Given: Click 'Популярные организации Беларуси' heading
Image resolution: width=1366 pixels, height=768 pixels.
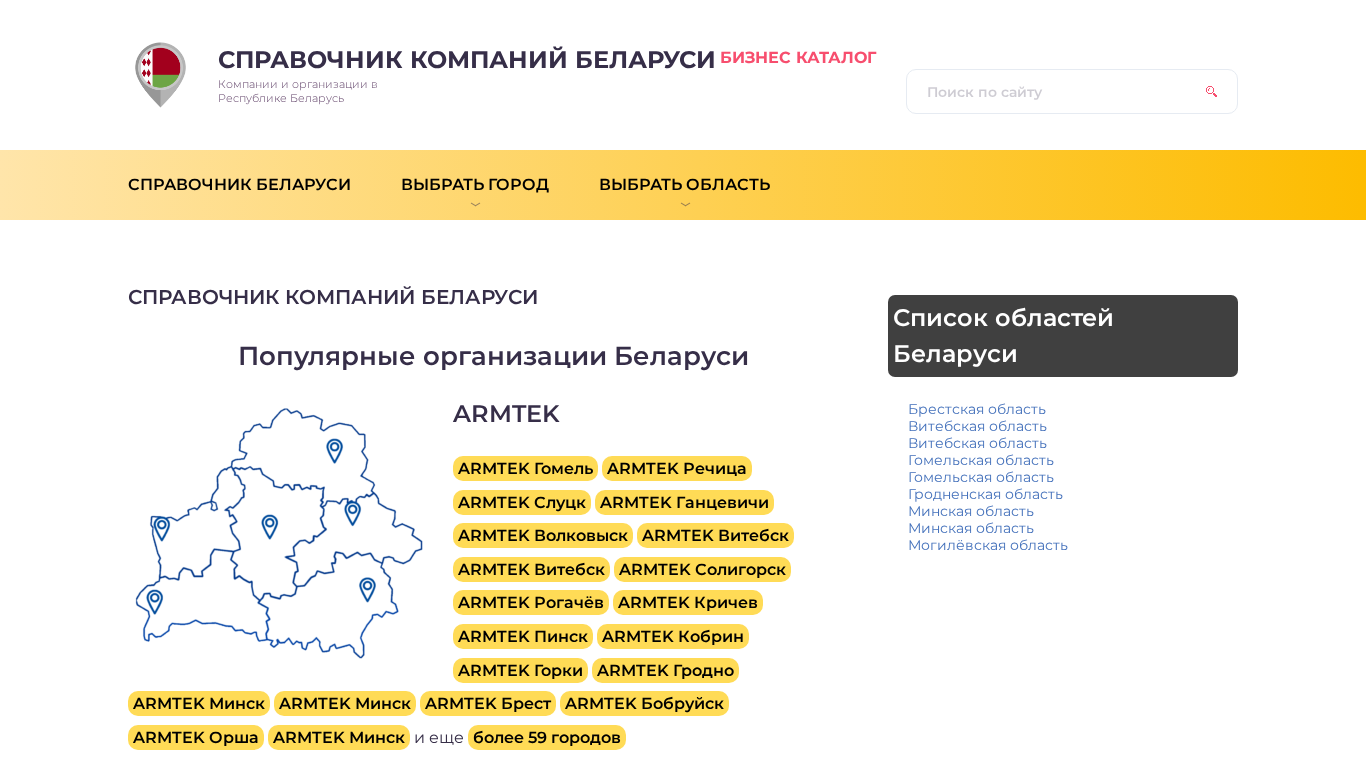Looking at the screenshot, I should (x=493, y=356).
